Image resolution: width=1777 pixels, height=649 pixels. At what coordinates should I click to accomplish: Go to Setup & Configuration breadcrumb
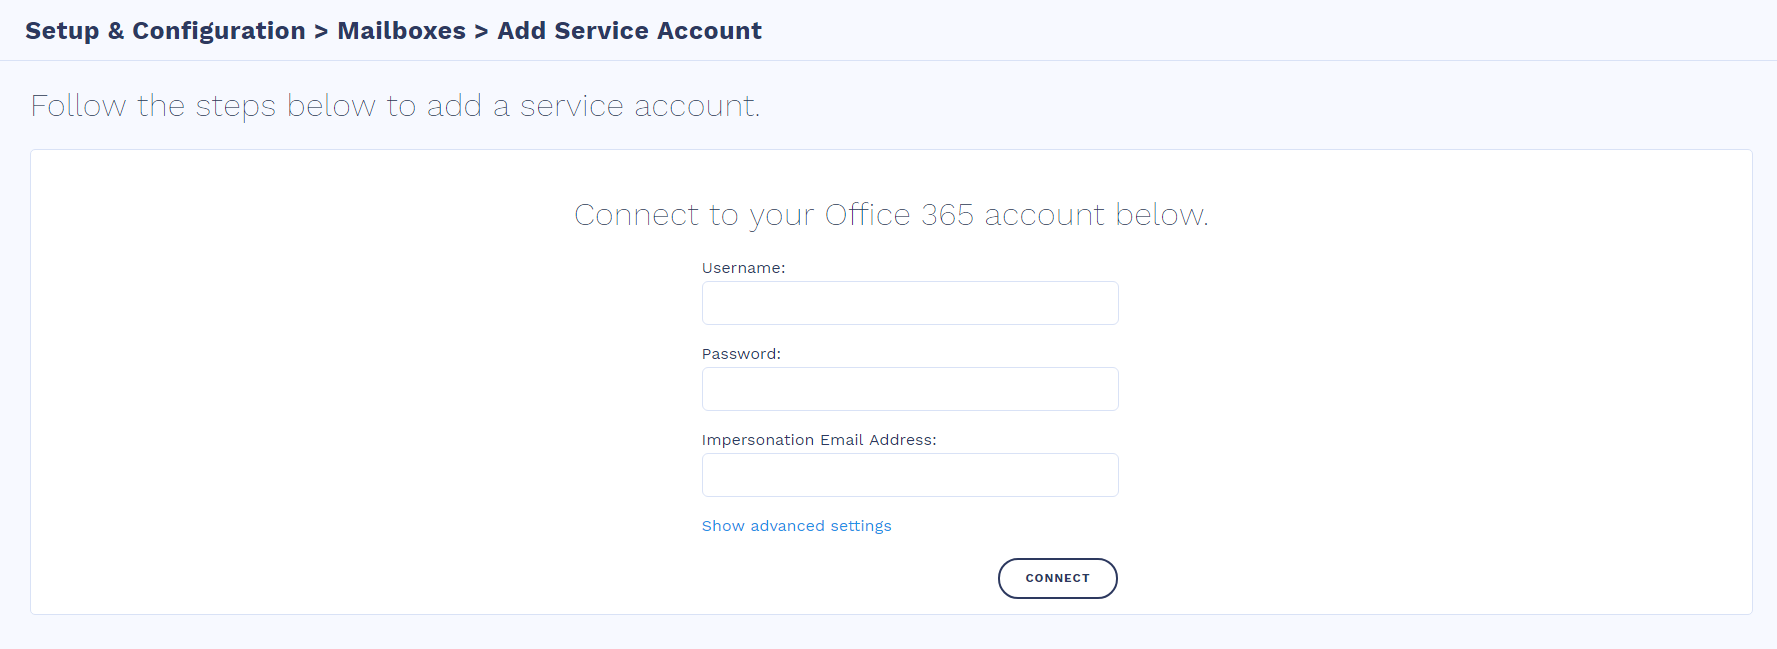pos(165,31)
